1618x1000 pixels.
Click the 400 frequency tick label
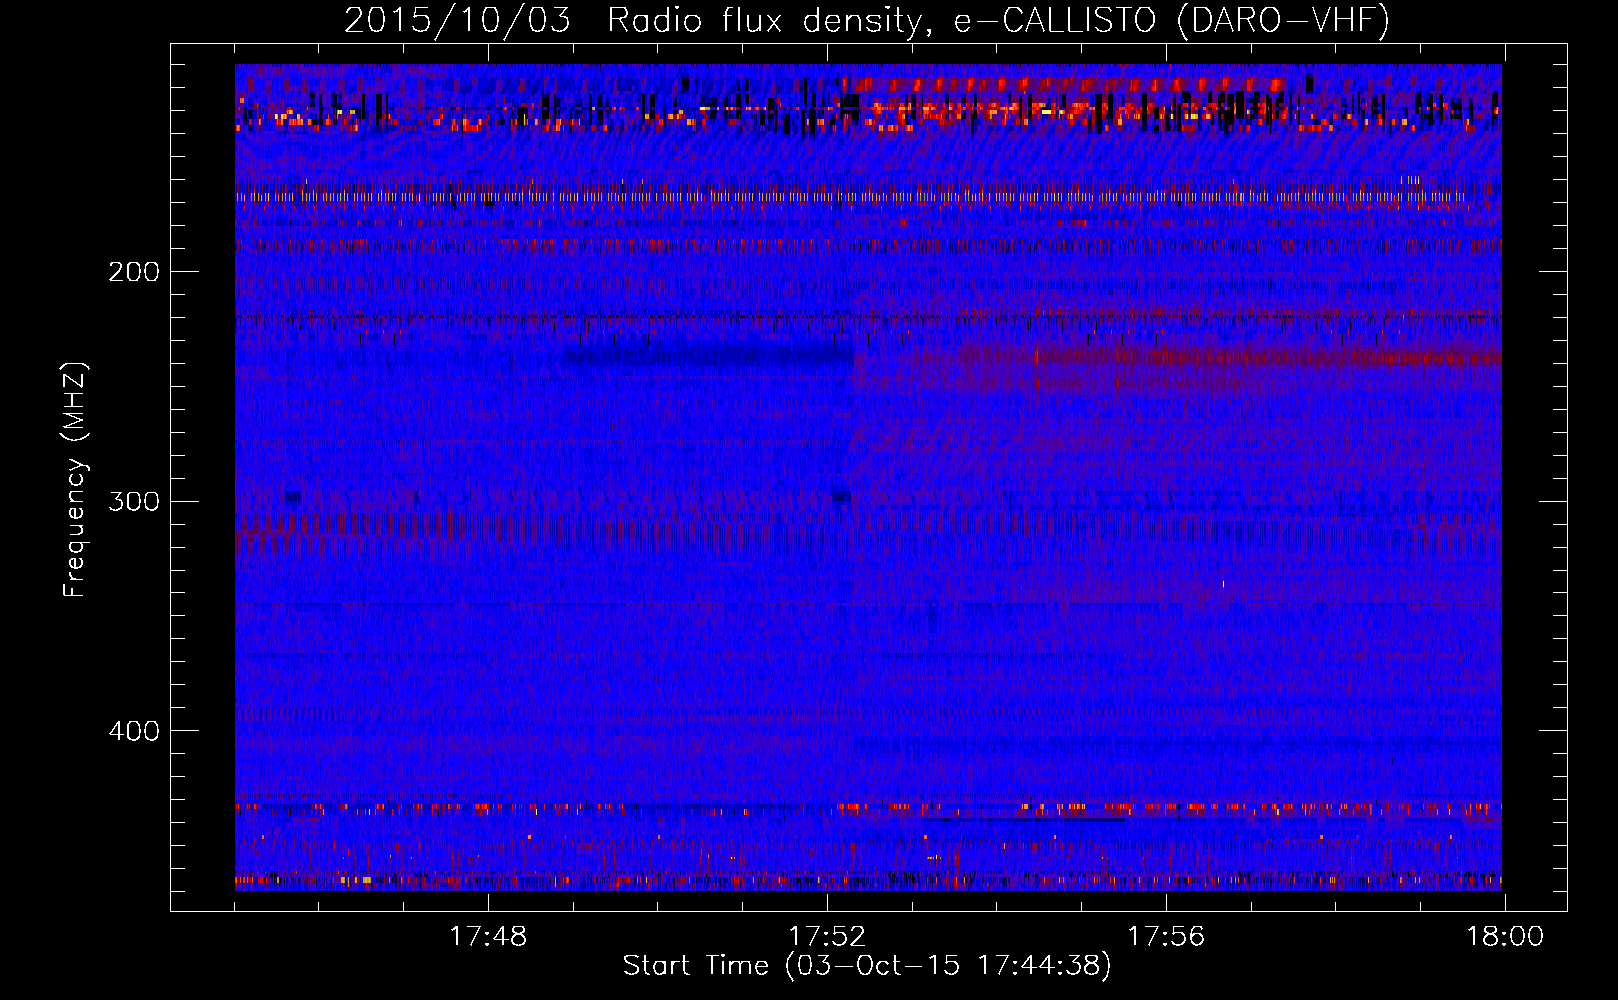click(x=134, y=731)
